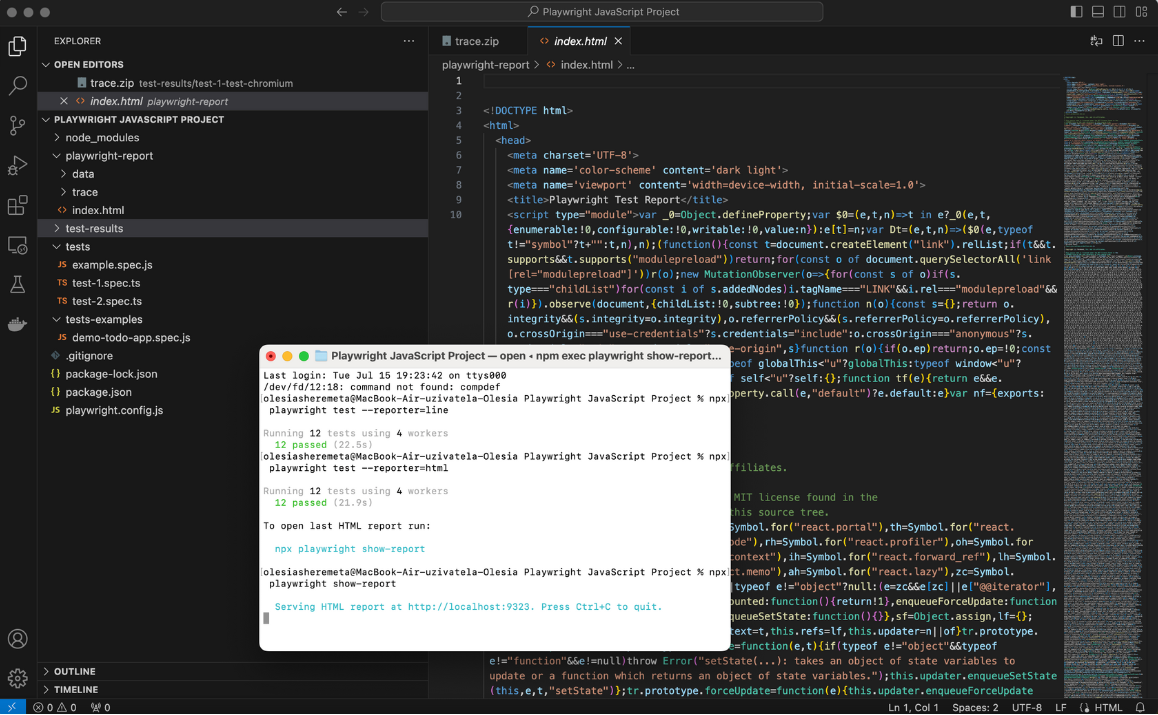Screen dimensions: 1158x715
Task: Open Run and Debug view
Action: pos(17,166)
